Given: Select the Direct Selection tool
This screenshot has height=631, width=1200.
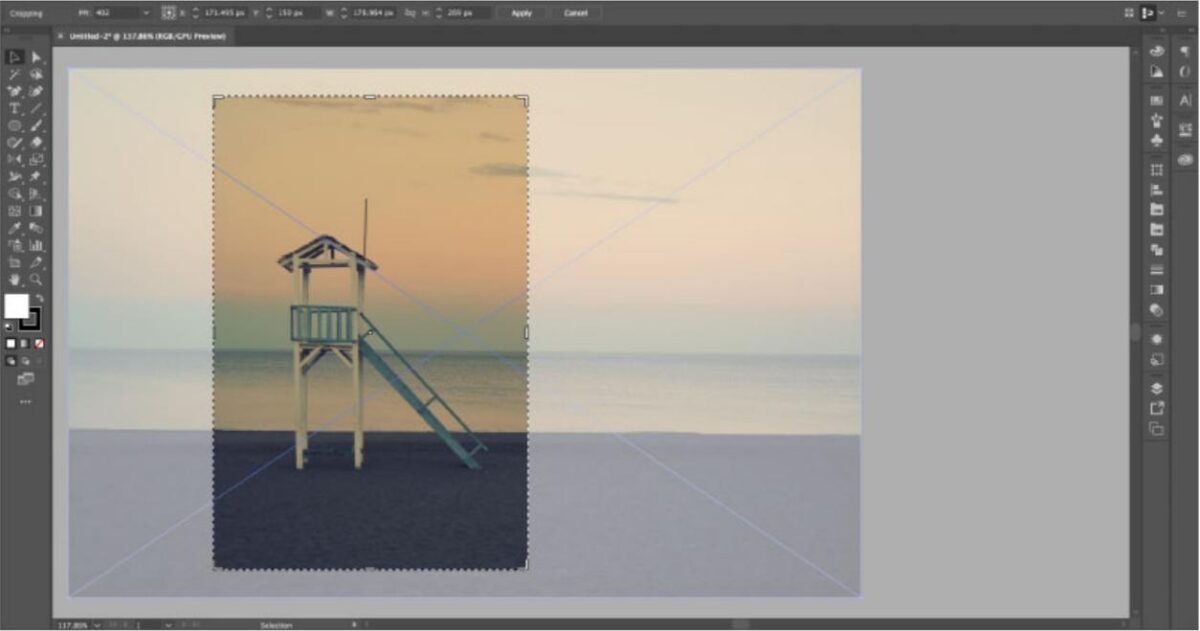Looking at the screenshot, I should (x=36, y=57).
